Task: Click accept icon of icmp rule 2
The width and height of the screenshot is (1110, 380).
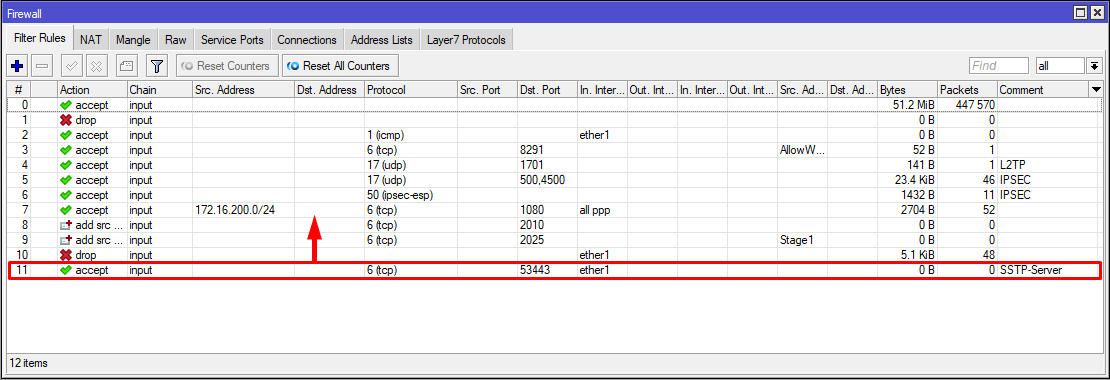Action: (67, 134)
